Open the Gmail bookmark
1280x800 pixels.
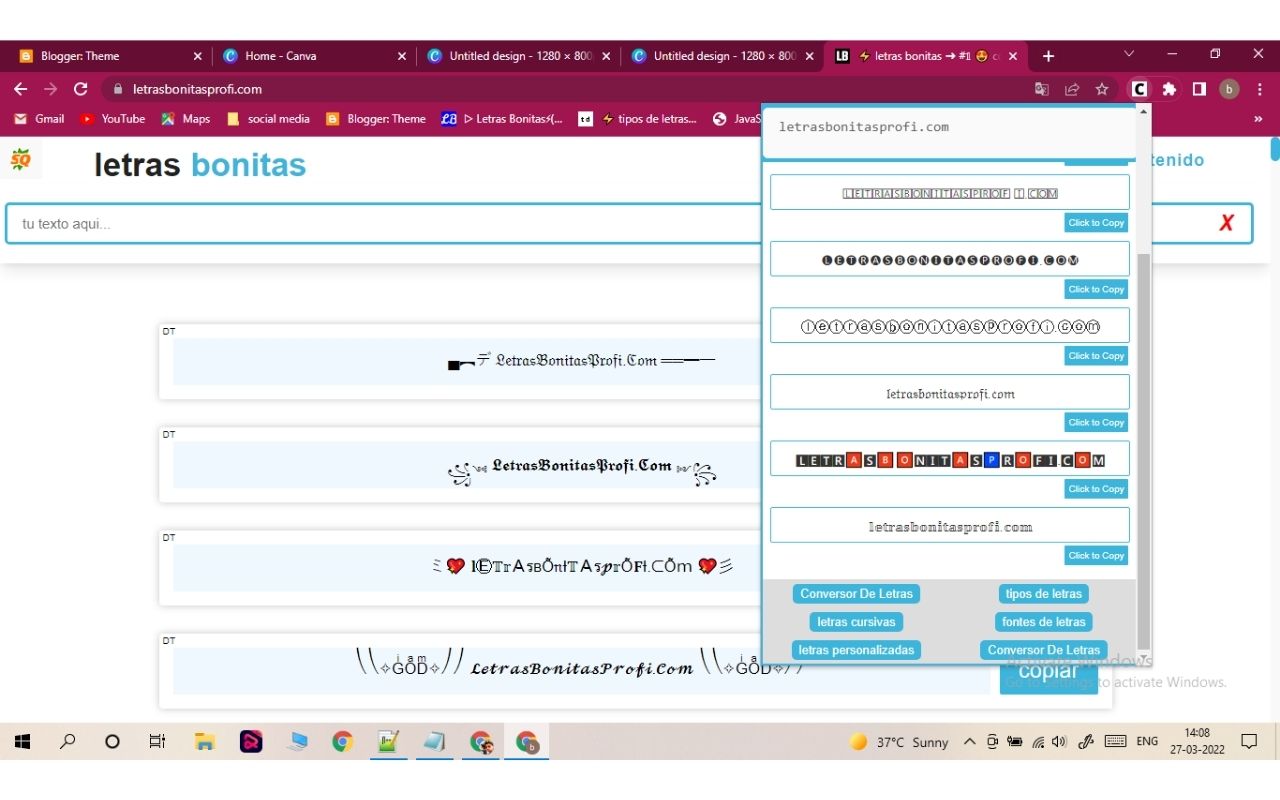click(x=39, y=118)
